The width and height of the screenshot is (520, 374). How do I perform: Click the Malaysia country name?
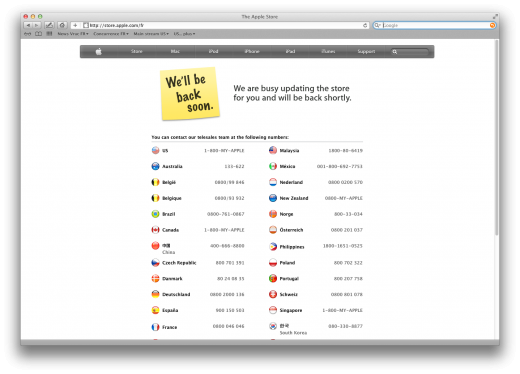289,151
